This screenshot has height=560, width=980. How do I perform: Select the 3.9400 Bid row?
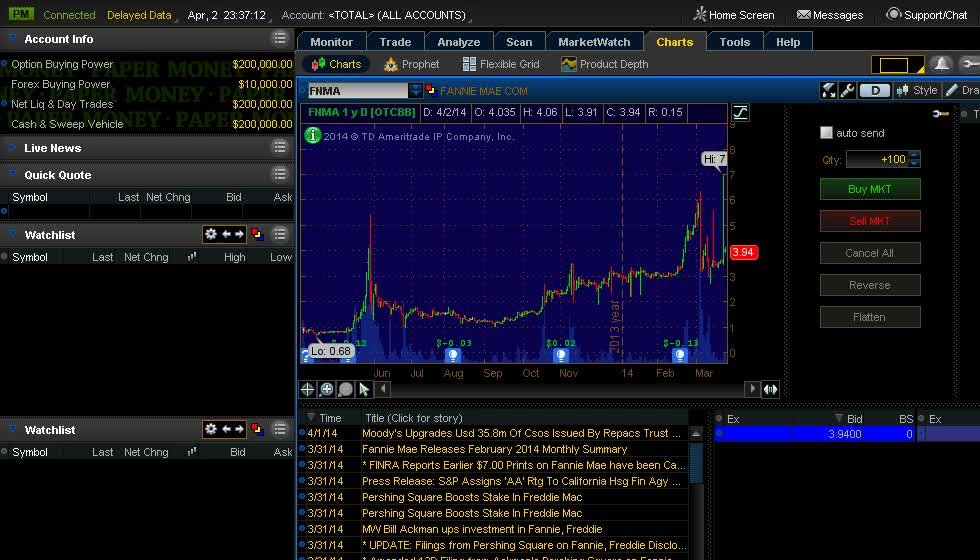coord(815,434)
